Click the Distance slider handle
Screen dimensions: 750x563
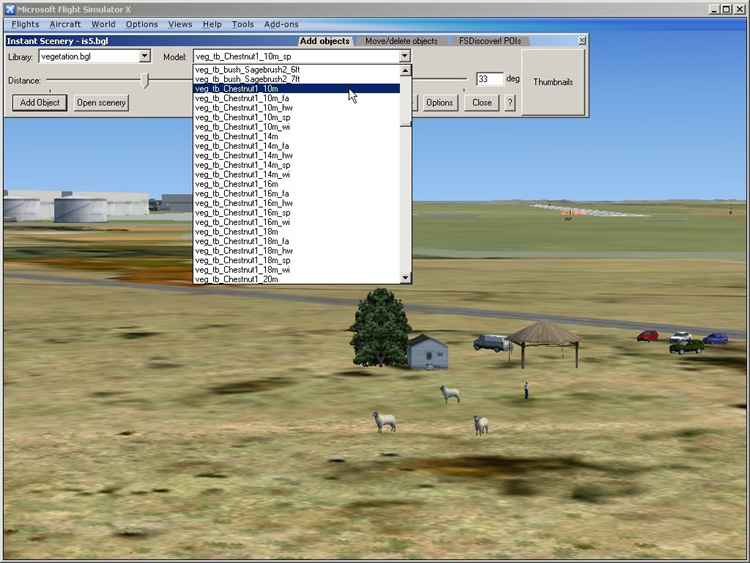pos(145,80)
